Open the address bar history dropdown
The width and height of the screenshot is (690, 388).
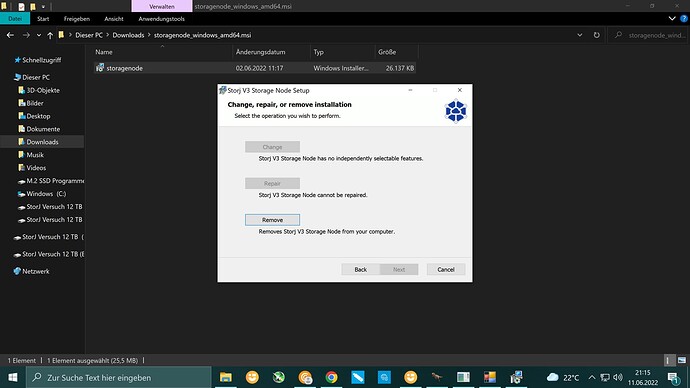point(580,35)
